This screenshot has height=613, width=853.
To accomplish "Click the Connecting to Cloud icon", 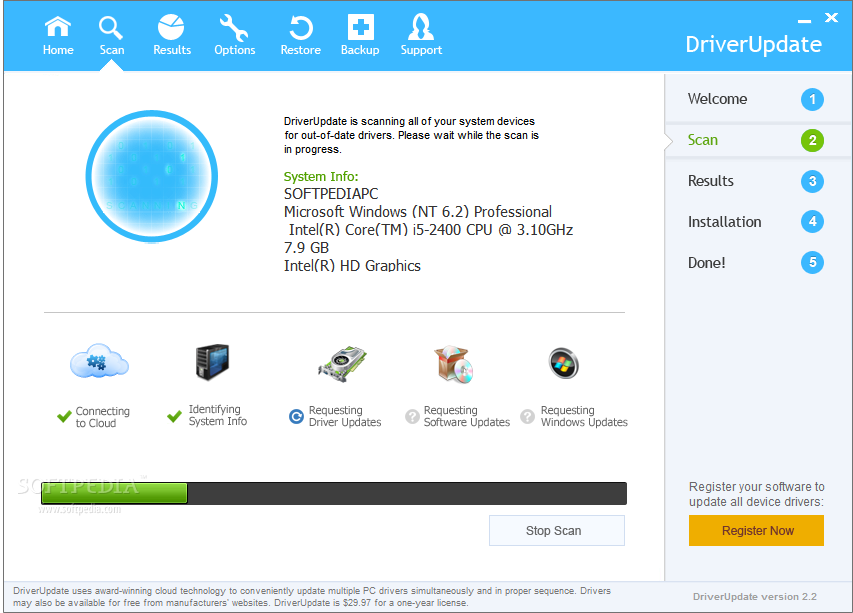I will pyautogui.click(x=99, y=361).
